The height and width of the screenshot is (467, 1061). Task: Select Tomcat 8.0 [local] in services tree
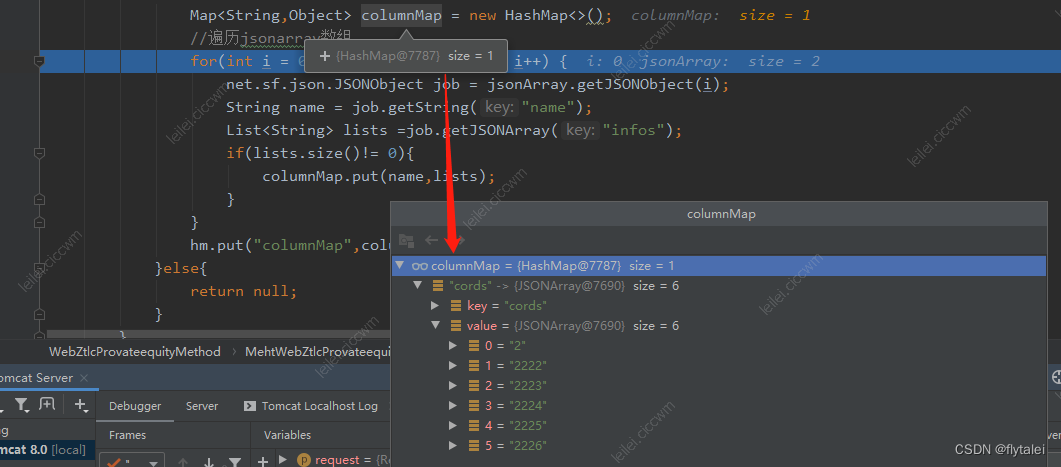(x=43, y=449)
